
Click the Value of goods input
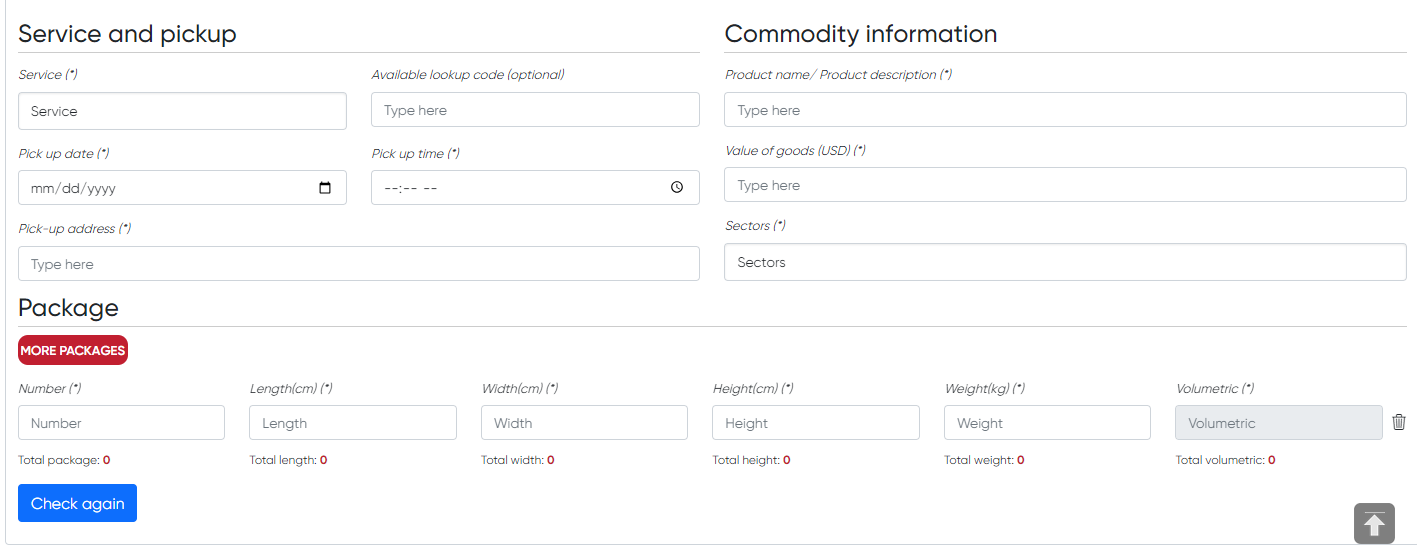(1065, 185)
